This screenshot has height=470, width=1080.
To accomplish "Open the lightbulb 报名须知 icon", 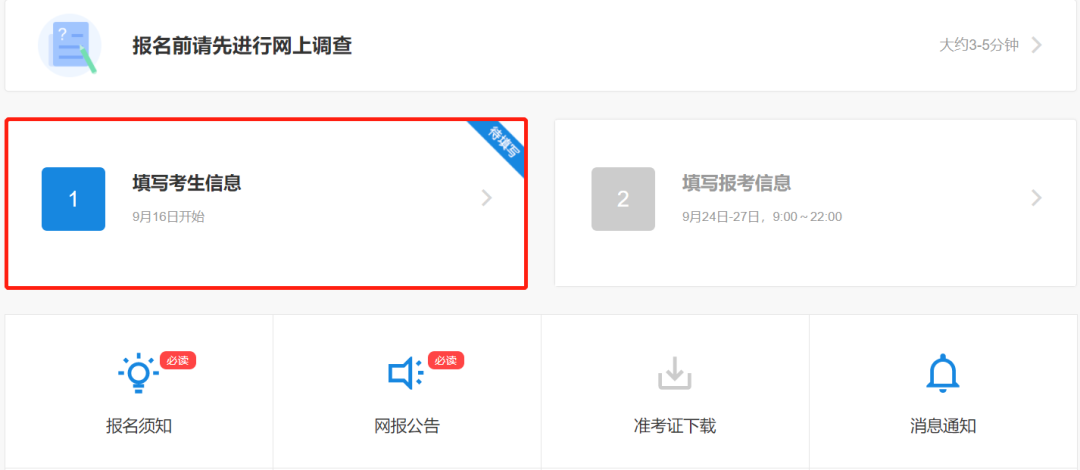I will pos(138,373).
